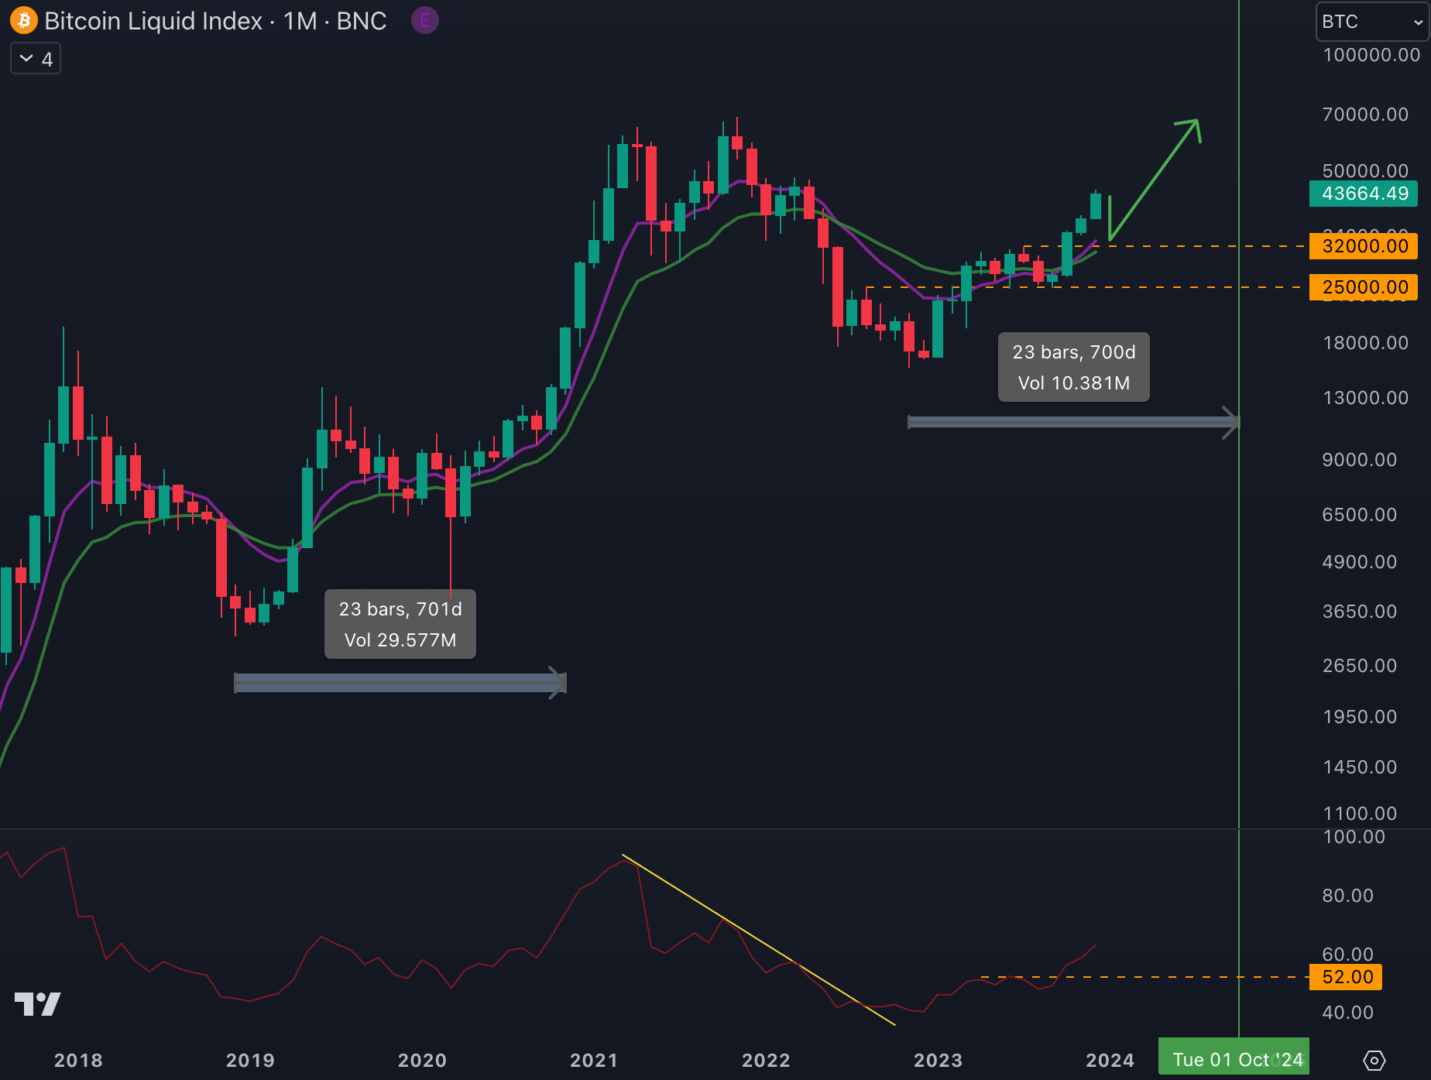The width and height of the screenshot is (1431, 1080).
Task: Click the purple E badge icon
Action: [x=425, y=21]
